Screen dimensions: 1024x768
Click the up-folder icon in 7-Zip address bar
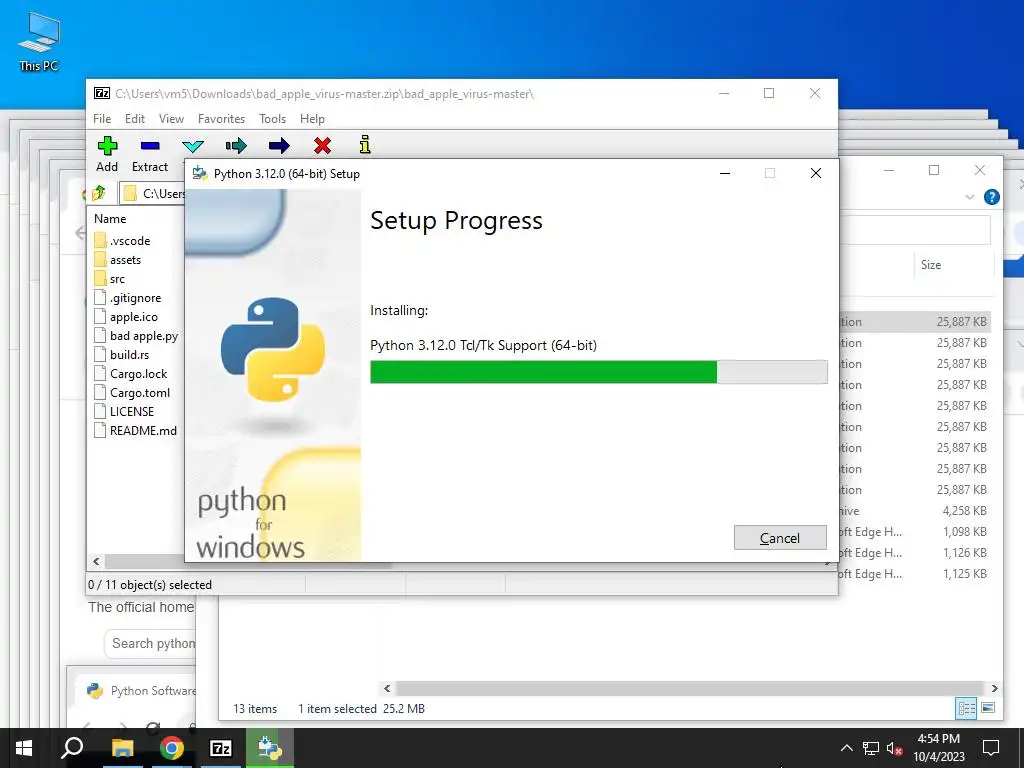[98, 193]
